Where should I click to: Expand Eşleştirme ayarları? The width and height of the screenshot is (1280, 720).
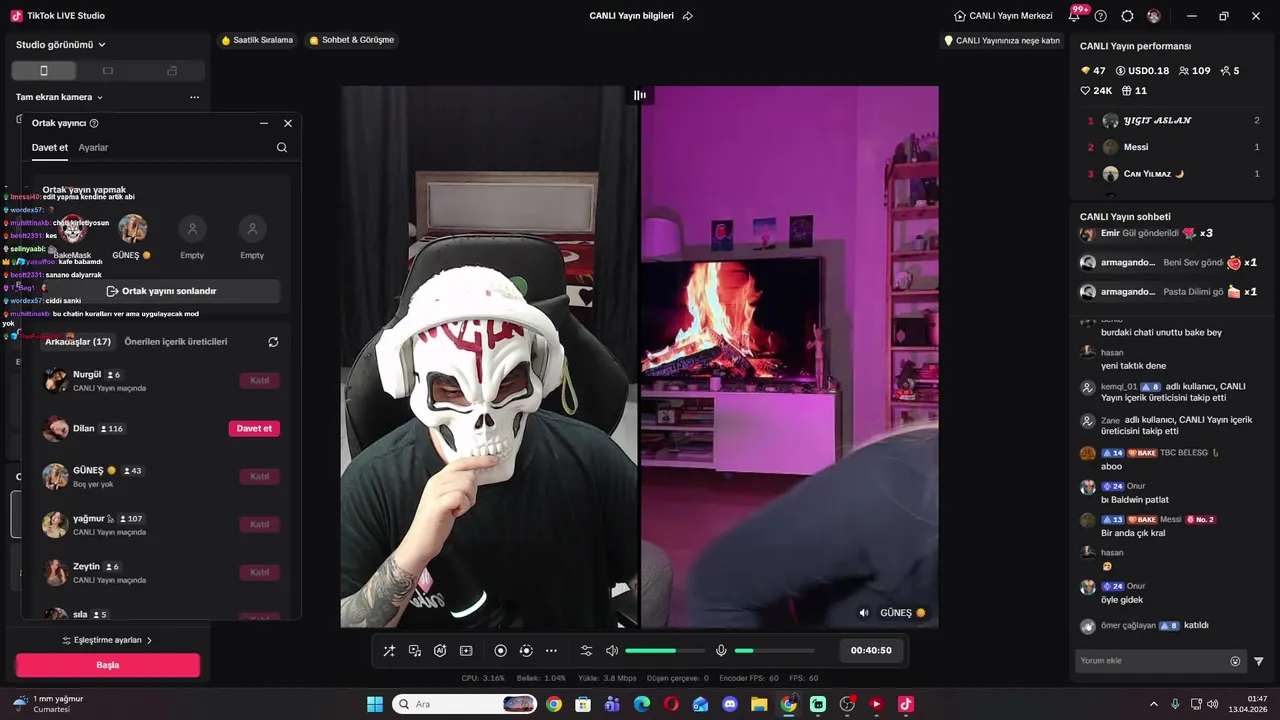108,640
